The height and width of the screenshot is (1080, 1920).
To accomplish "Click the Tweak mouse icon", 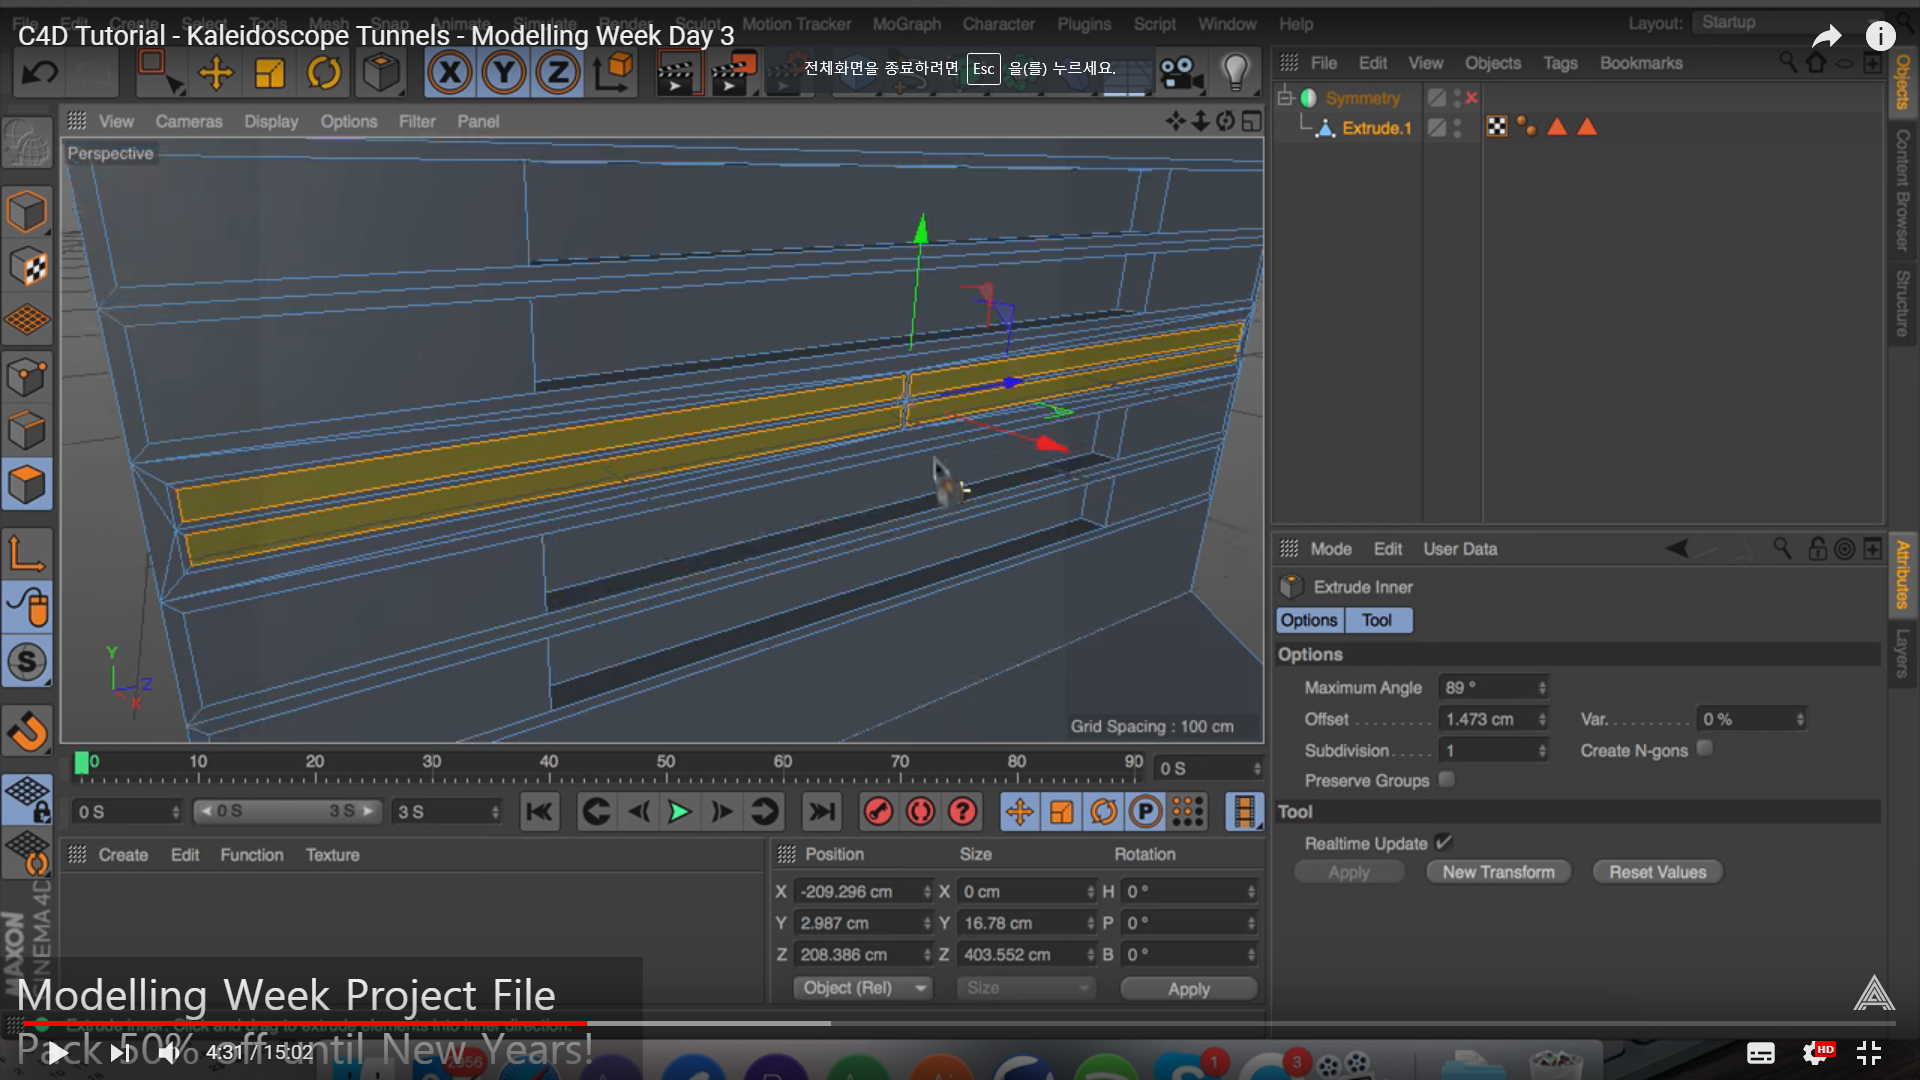I will [27, 607].
